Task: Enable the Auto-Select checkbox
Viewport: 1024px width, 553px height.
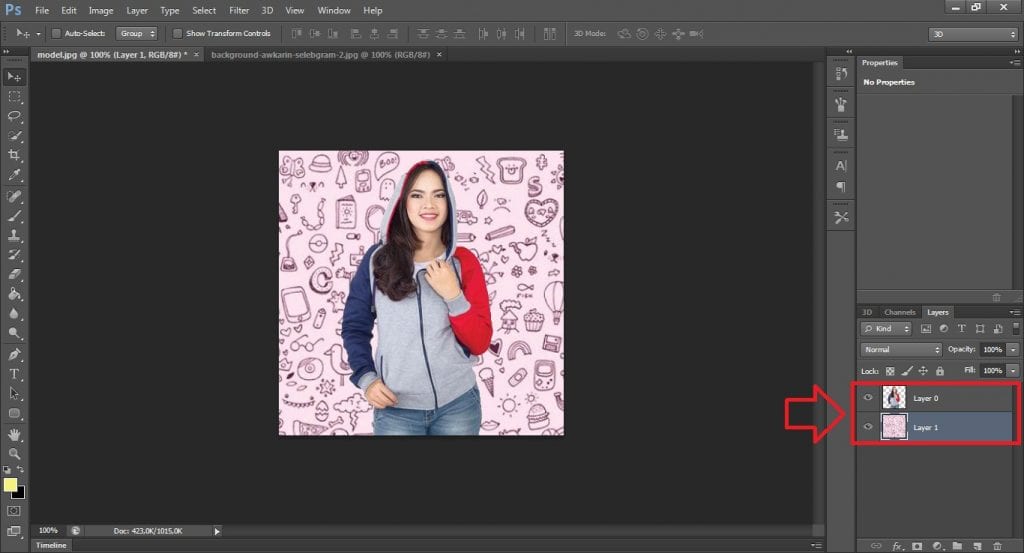Action: 55,33
